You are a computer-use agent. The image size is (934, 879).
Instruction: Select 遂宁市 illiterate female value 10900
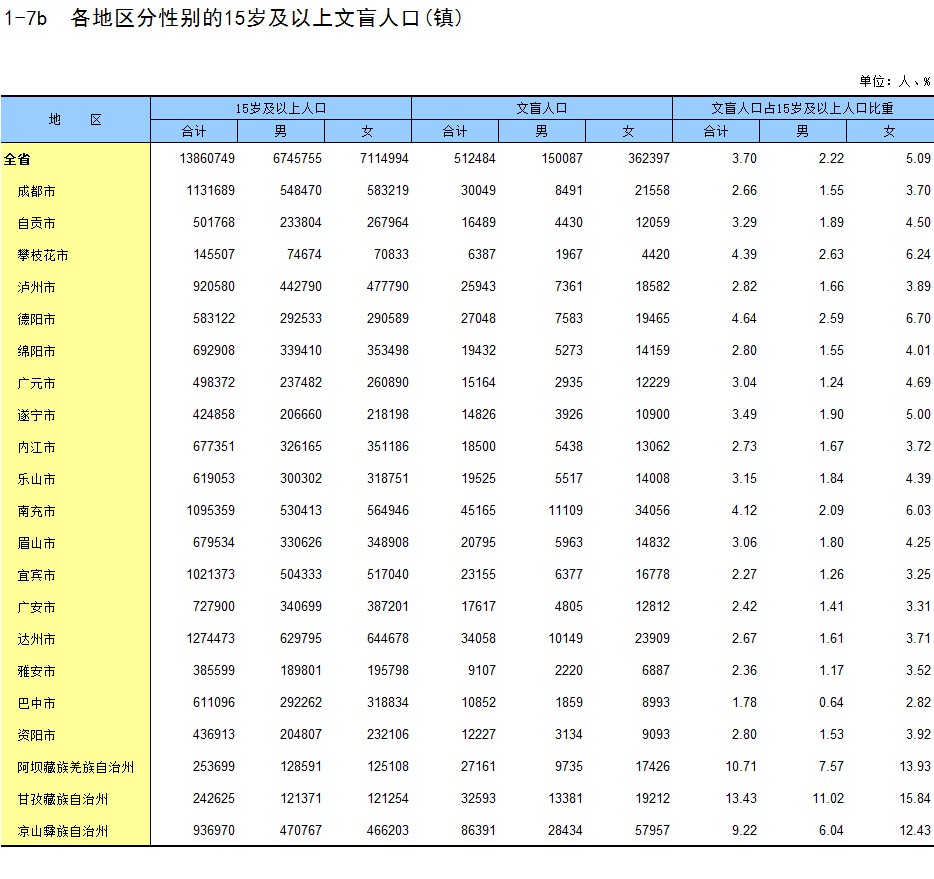click(x=652, y=414)
